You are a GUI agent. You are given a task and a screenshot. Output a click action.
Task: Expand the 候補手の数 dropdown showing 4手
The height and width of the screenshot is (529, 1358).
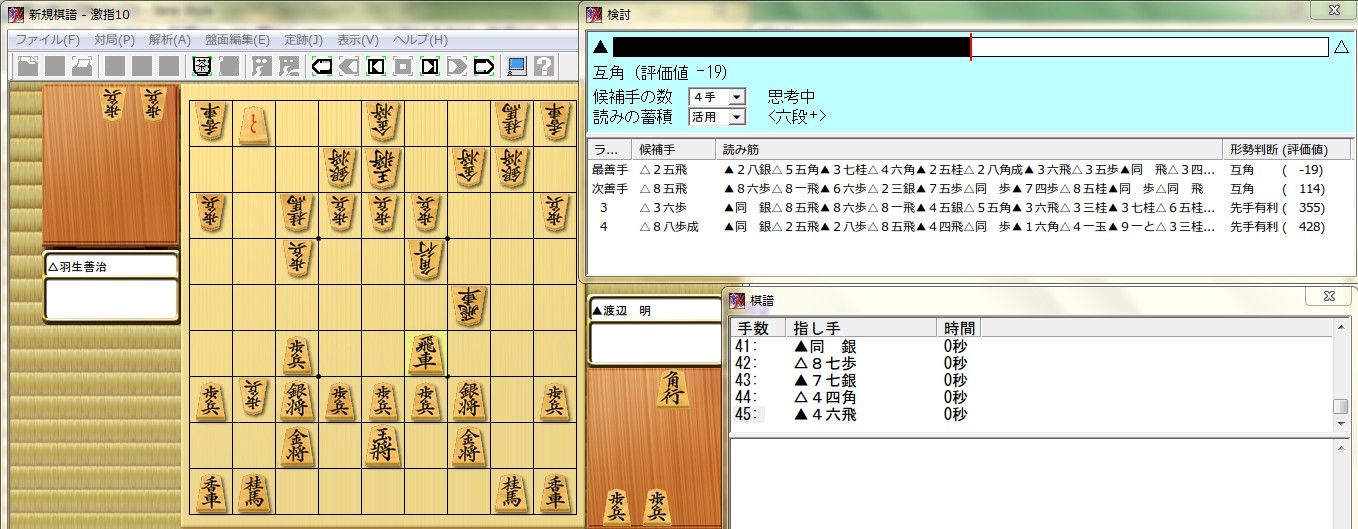coord(738,97)
